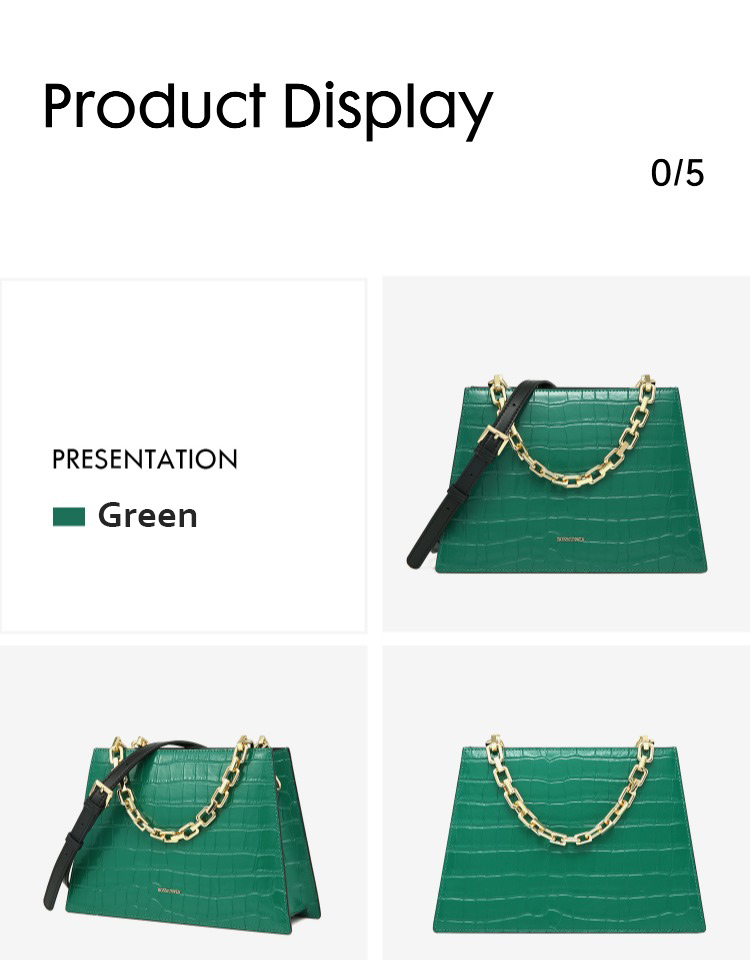The image size is (750, 960).
Task: Click the Product Display heading
Action: click(268, 109)
